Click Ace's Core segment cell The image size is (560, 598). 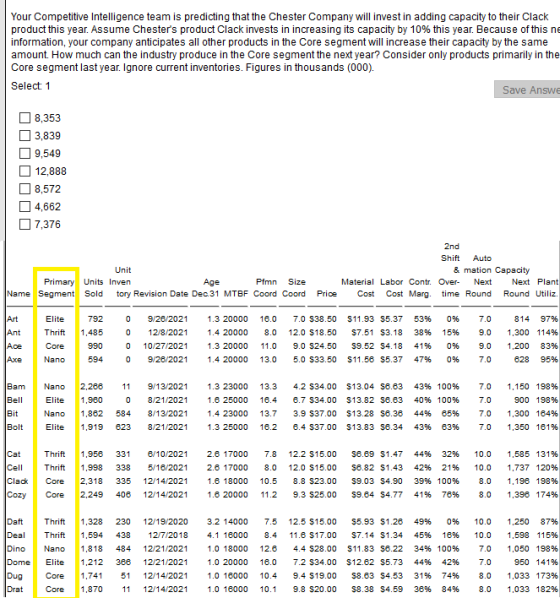55,346
